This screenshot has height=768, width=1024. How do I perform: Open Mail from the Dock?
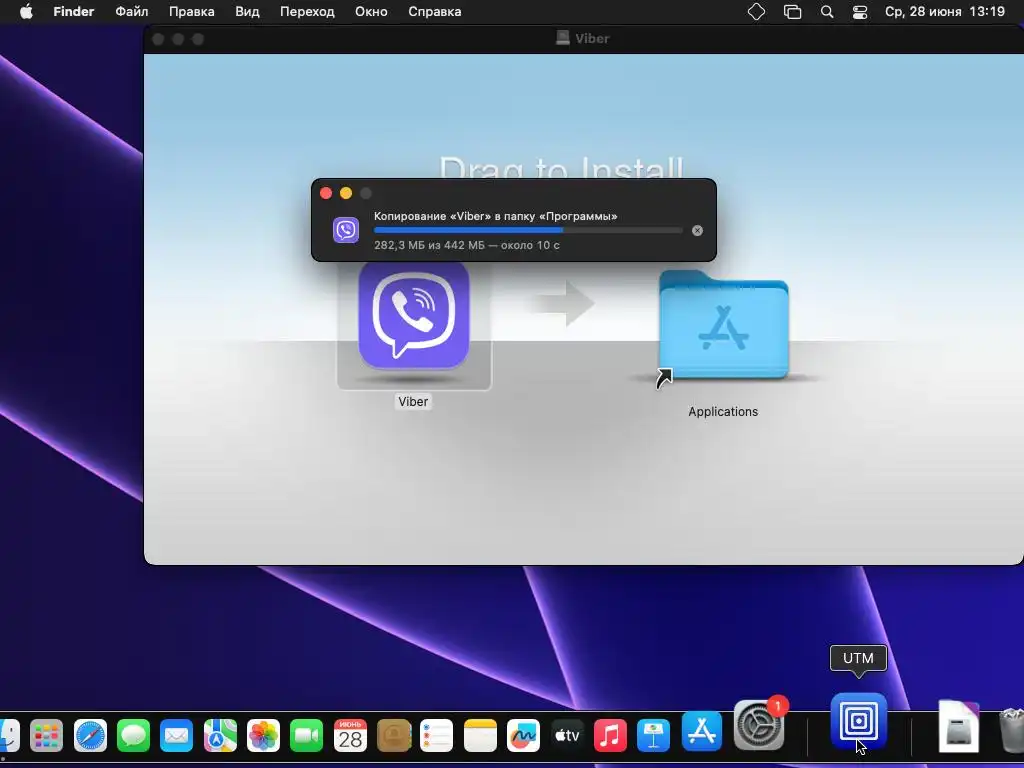[176, 737]
